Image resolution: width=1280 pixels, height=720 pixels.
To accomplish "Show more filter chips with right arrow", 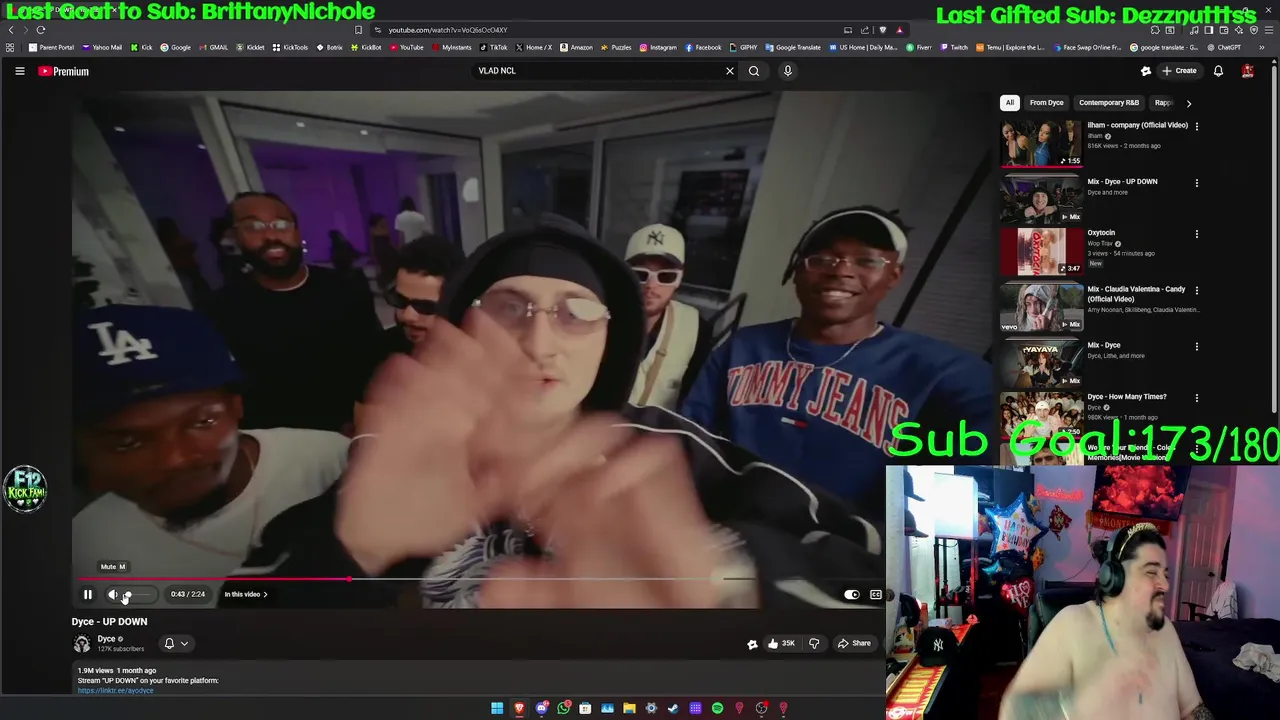I will tap(1188, 103).
